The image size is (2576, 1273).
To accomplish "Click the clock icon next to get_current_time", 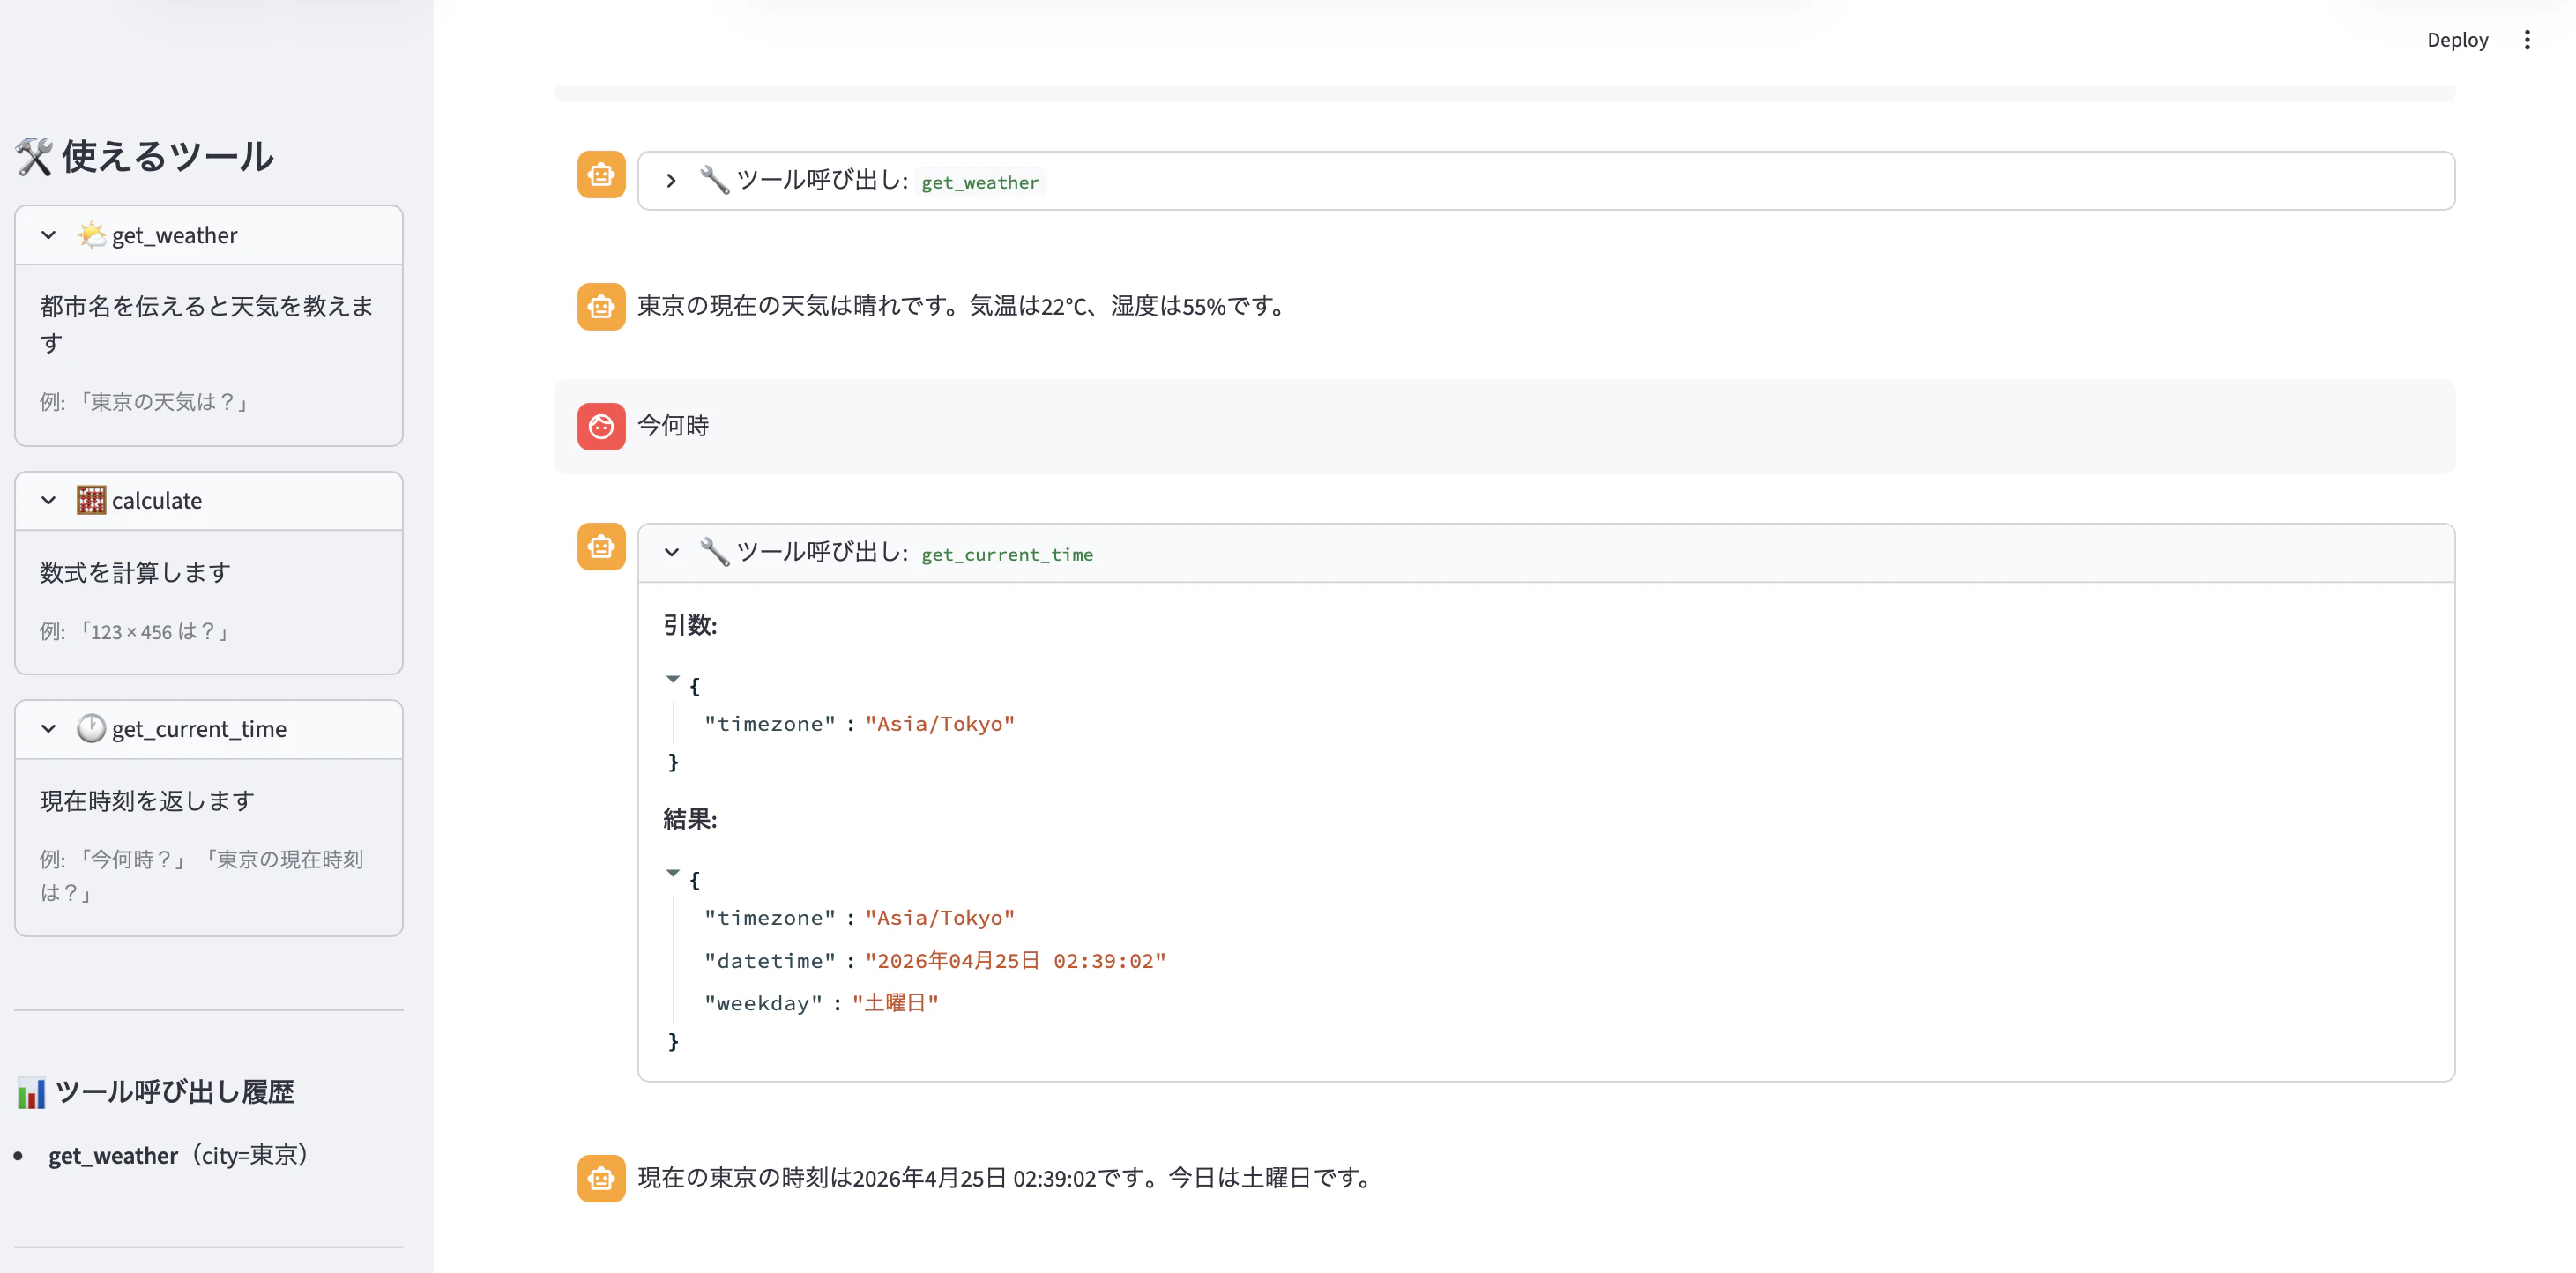I will [91, 729].
